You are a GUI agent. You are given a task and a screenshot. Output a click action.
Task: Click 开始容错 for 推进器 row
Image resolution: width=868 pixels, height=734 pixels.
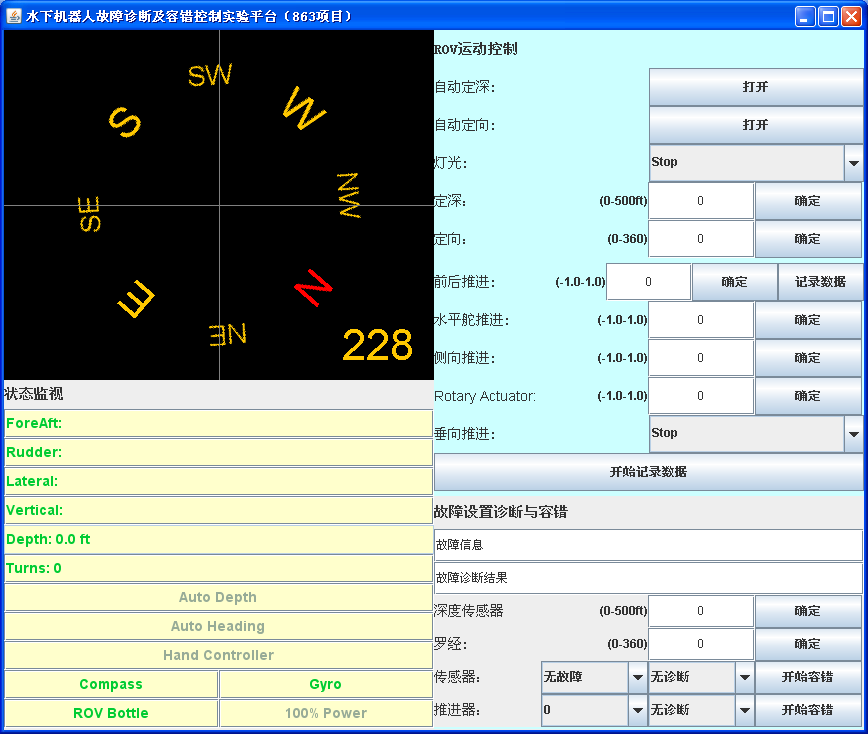point(808,710)
